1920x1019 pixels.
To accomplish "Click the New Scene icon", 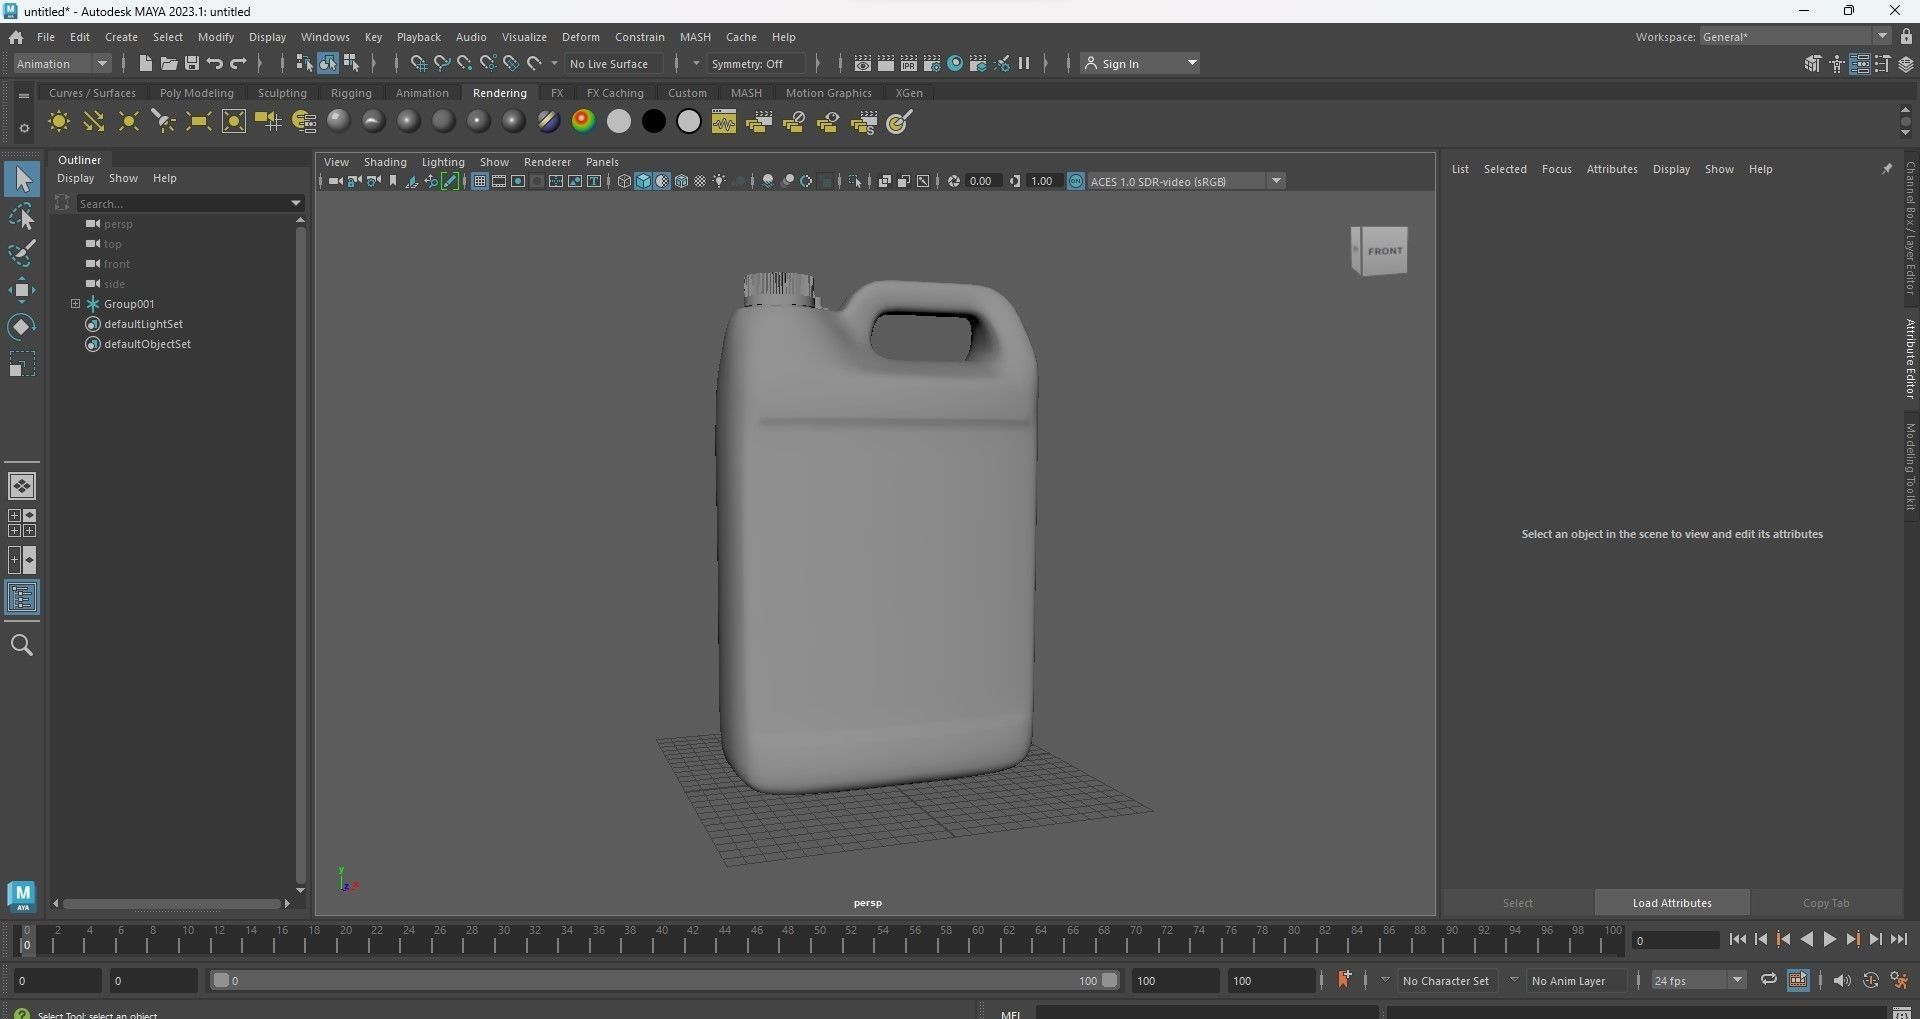I will point(146,63).
